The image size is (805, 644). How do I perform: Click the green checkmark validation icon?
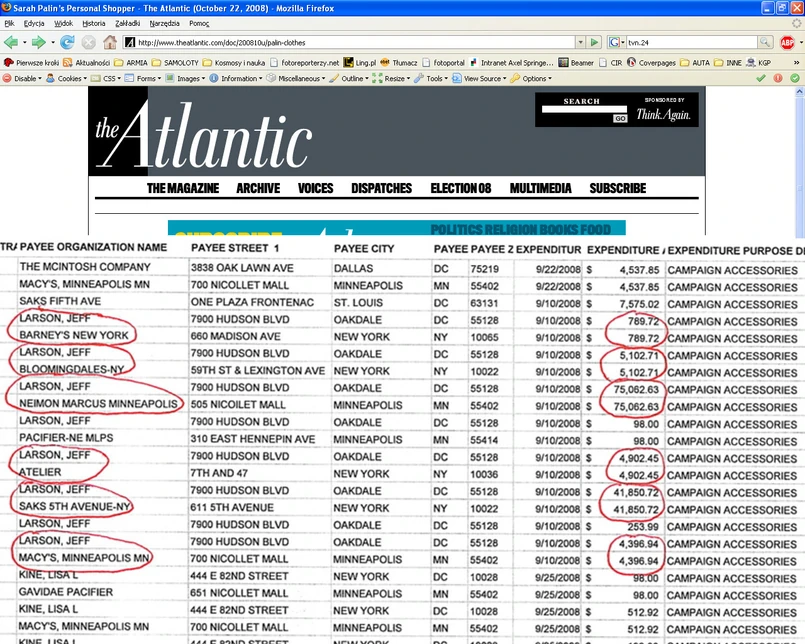tap(761, 78)
